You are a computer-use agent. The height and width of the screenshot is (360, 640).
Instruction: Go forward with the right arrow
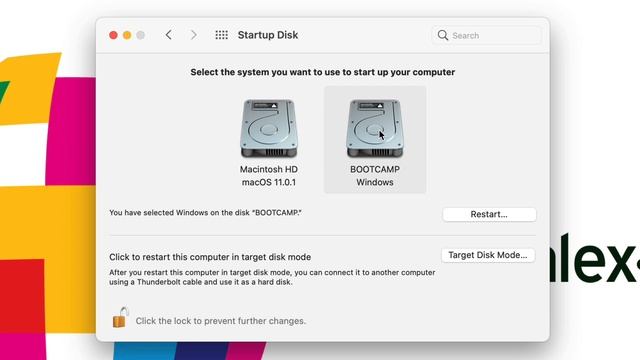click(x=193, y=35)
